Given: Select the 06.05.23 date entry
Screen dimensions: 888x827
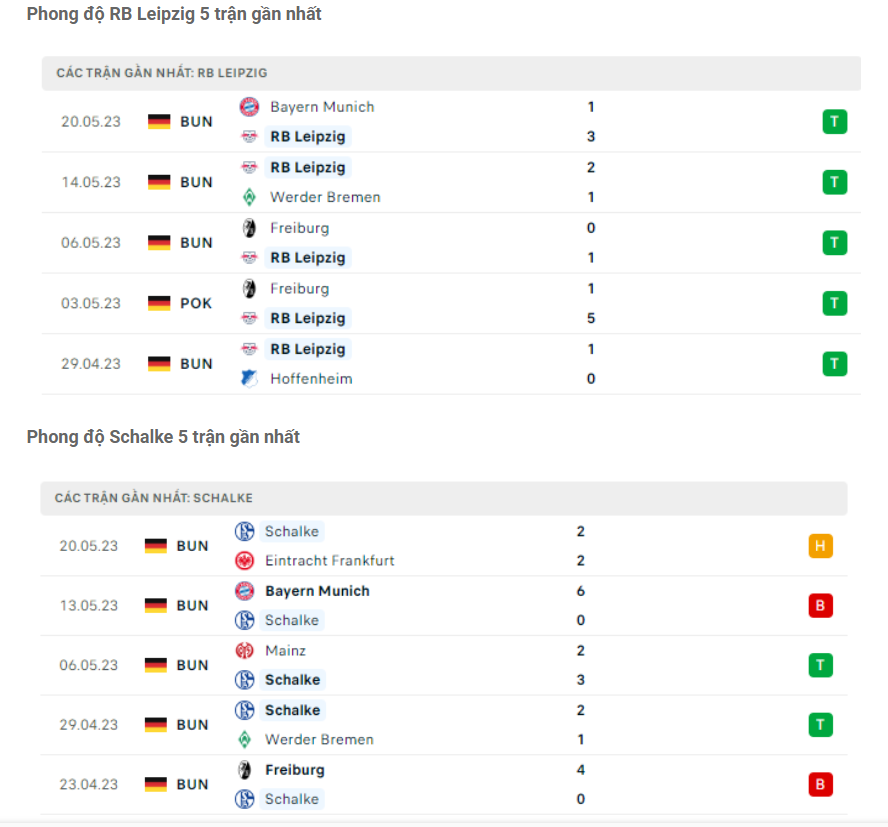Looking at the screenshot, I should pyautogui.click(x=88, y=242).
